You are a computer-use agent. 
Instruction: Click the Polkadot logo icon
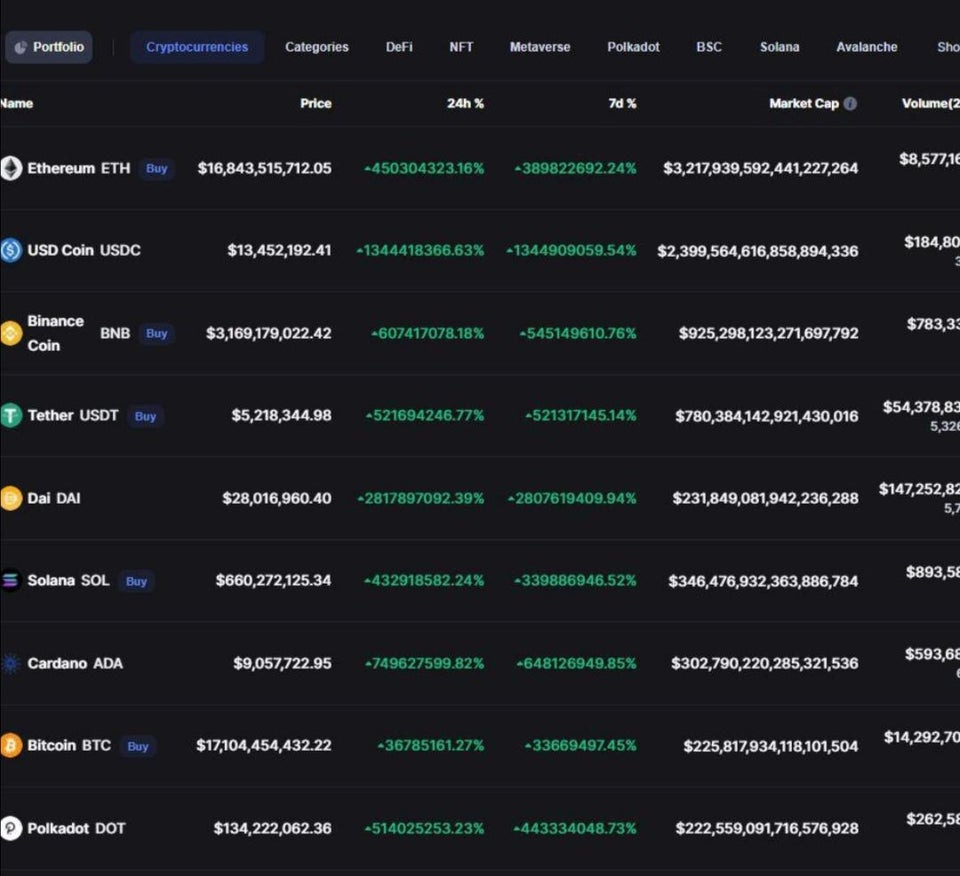point(10,828)
